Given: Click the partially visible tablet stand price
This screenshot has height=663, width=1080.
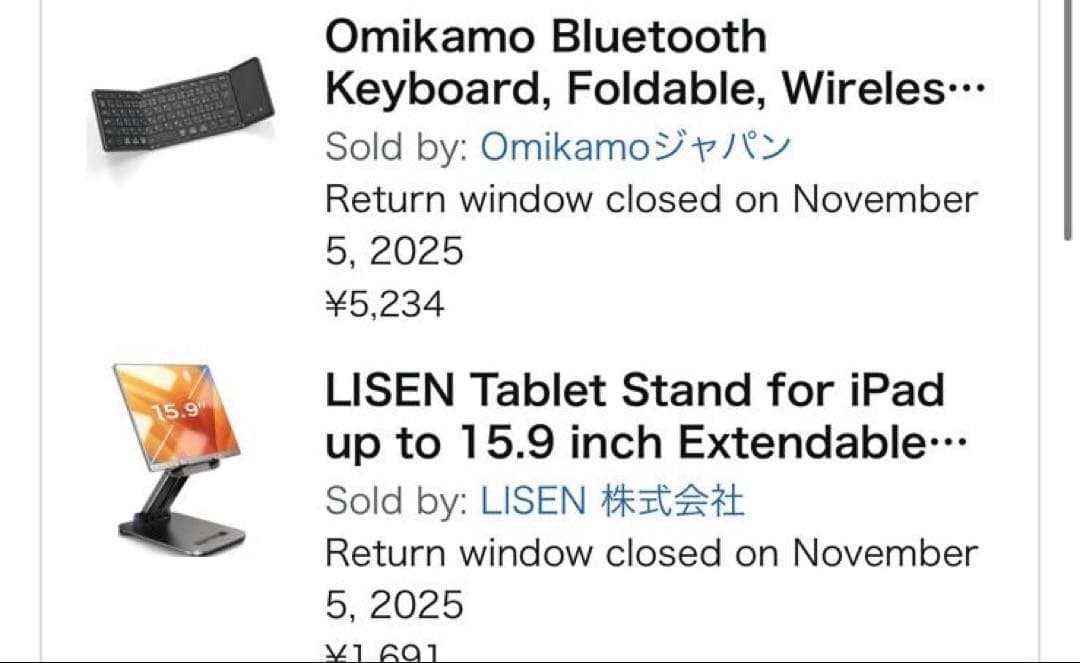Looking at the screenshot, I should (384, 653).
